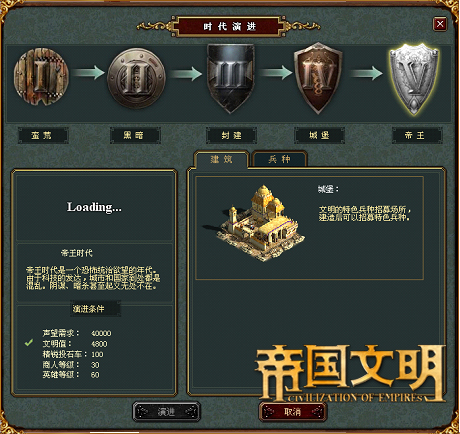Click the arrow between ages I and II
The width and height of the screenshot is (460, 434).
[x=88, y=72]
